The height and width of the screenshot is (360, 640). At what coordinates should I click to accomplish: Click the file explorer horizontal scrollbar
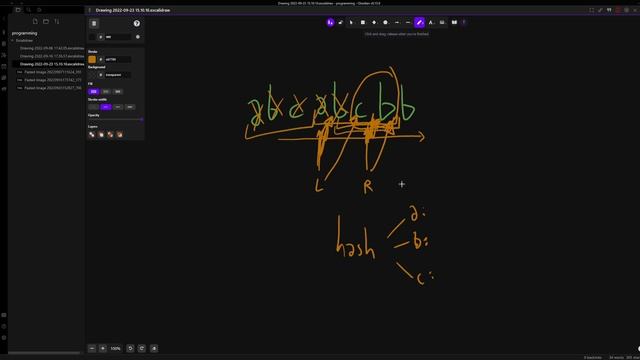(x=44, y=353)
